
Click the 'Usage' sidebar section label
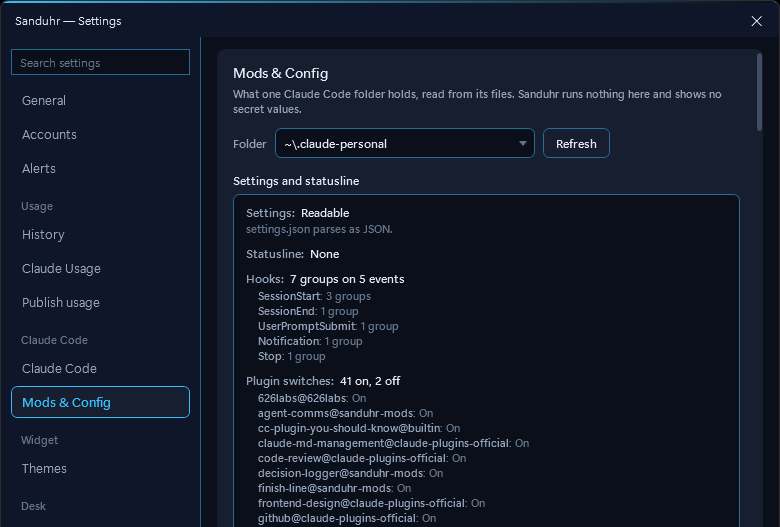(x=37, y=206)
